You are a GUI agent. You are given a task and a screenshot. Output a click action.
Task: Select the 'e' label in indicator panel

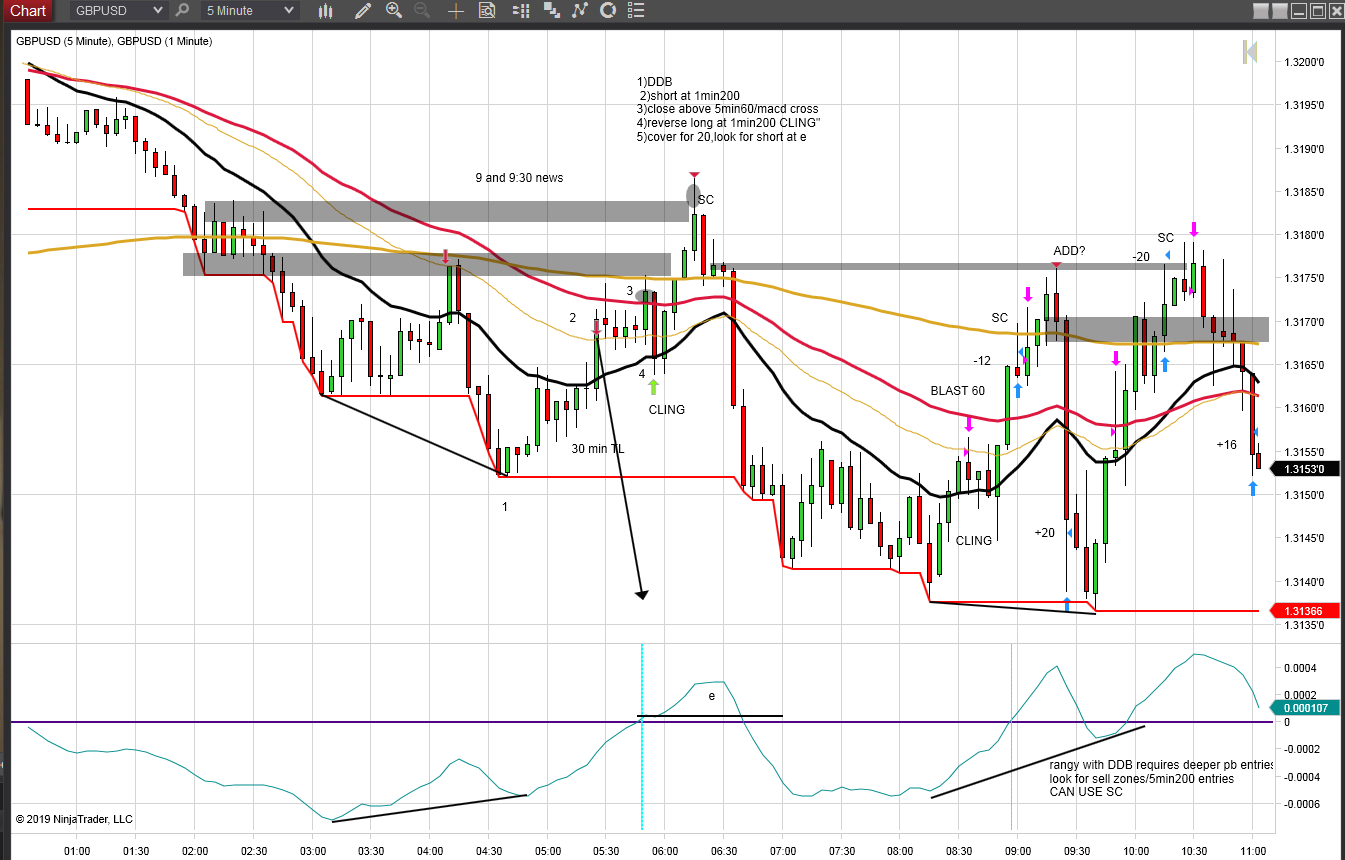tap(712, 696)
